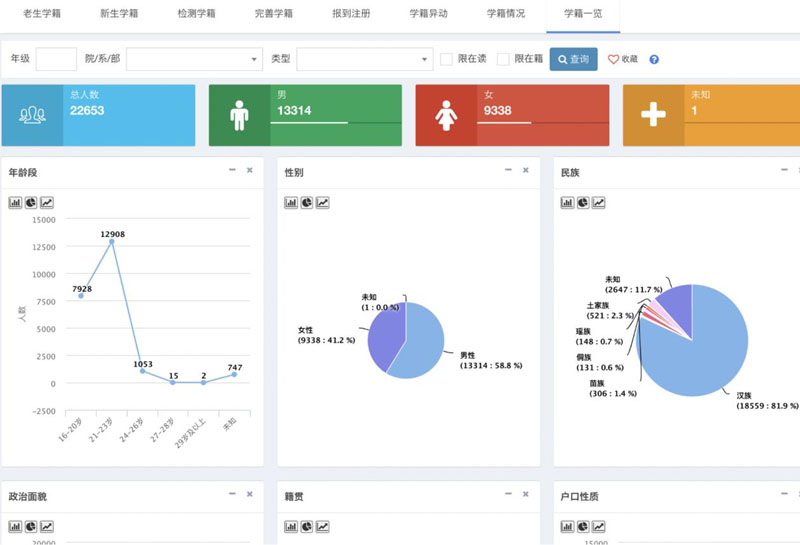Switch 年龄段 panel to bar chart view

click(x=15, y=203)
